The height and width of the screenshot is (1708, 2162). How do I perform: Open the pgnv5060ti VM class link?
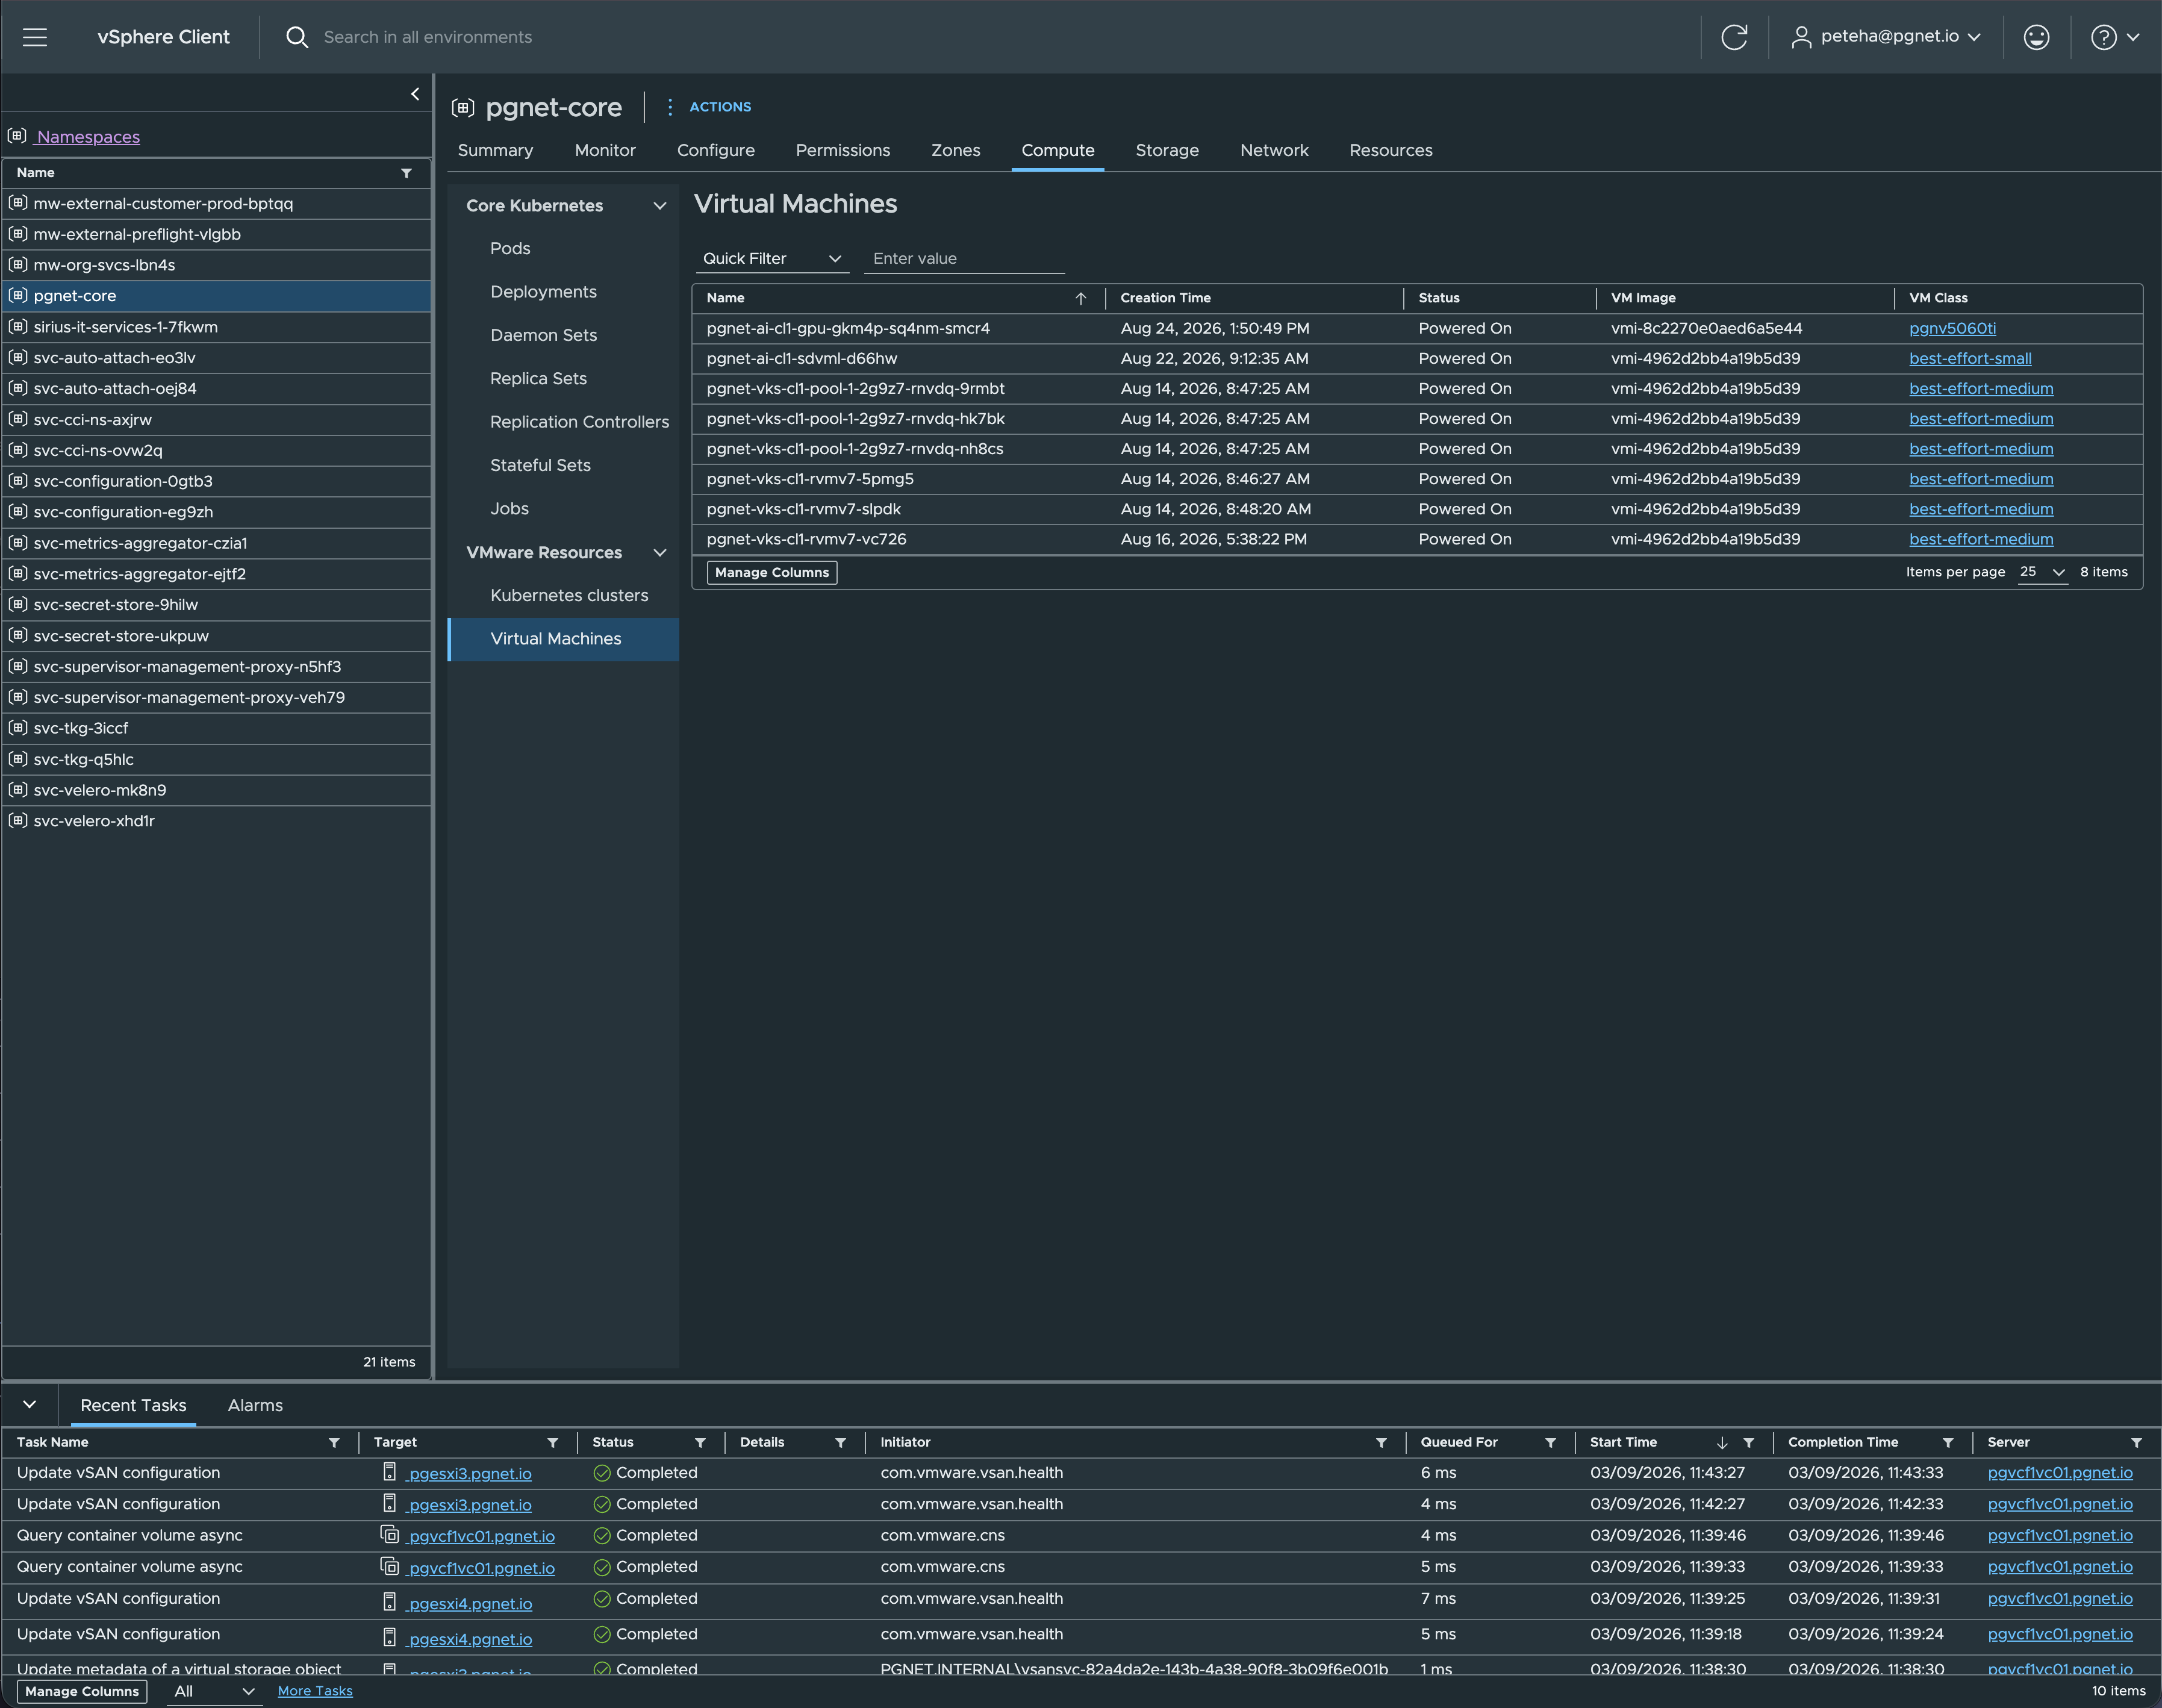[1952, 328]
